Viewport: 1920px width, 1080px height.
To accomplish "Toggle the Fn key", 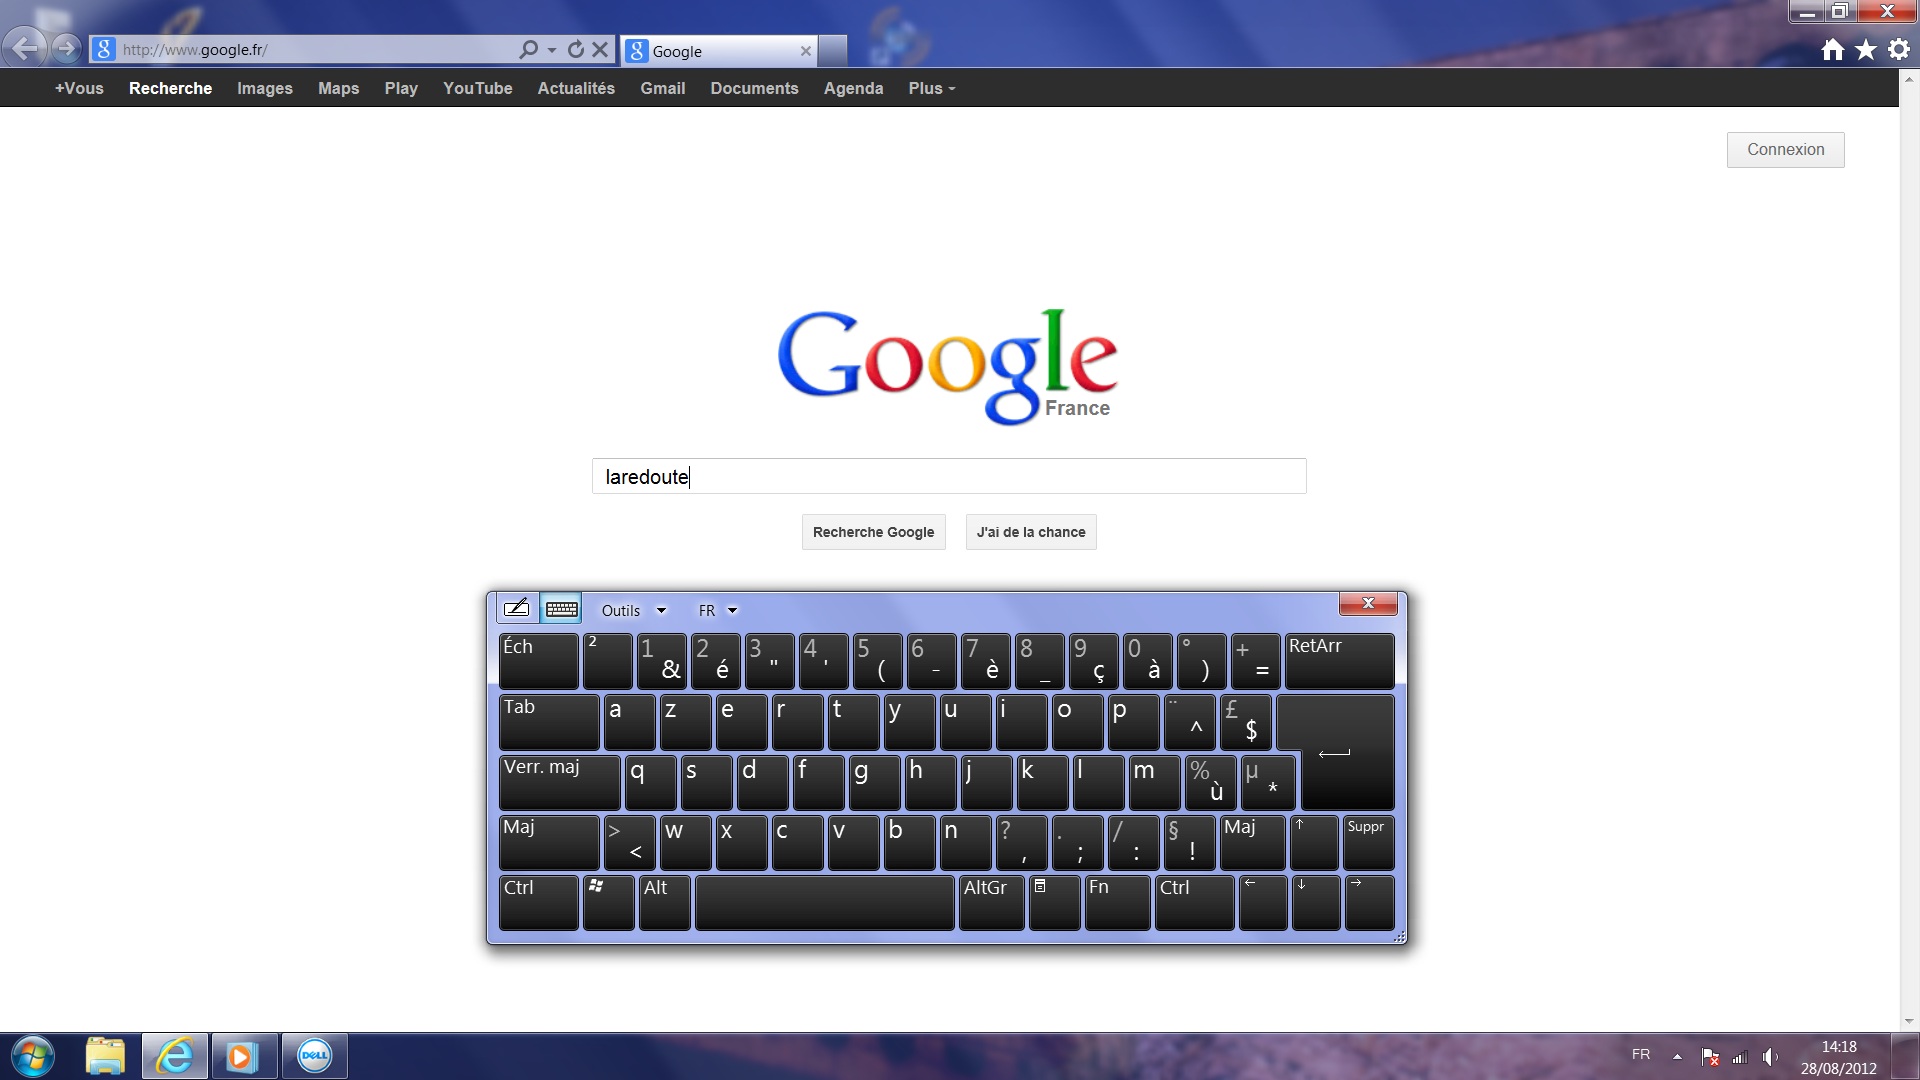I will [x=1117, y=903].
